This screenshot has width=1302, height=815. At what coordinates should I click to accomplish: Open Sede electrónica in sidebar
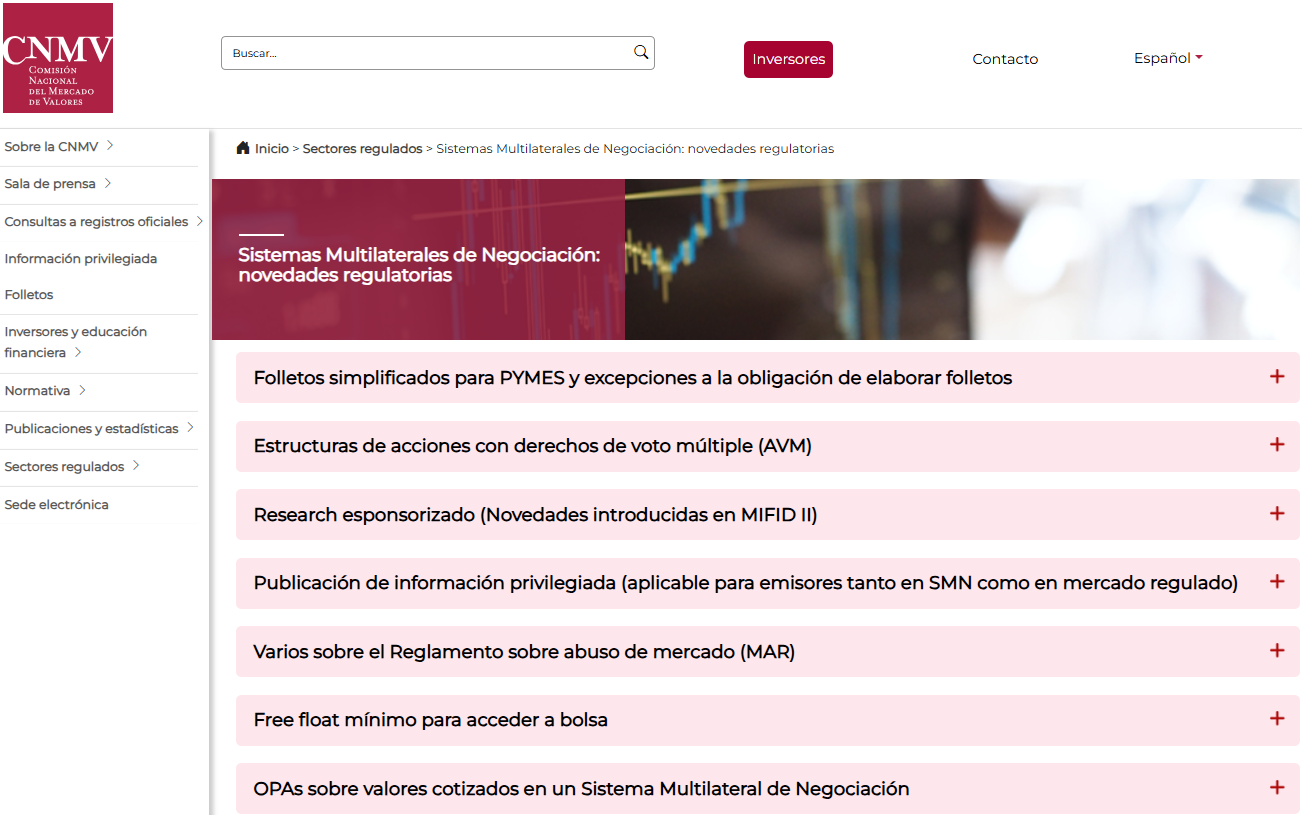56,505
